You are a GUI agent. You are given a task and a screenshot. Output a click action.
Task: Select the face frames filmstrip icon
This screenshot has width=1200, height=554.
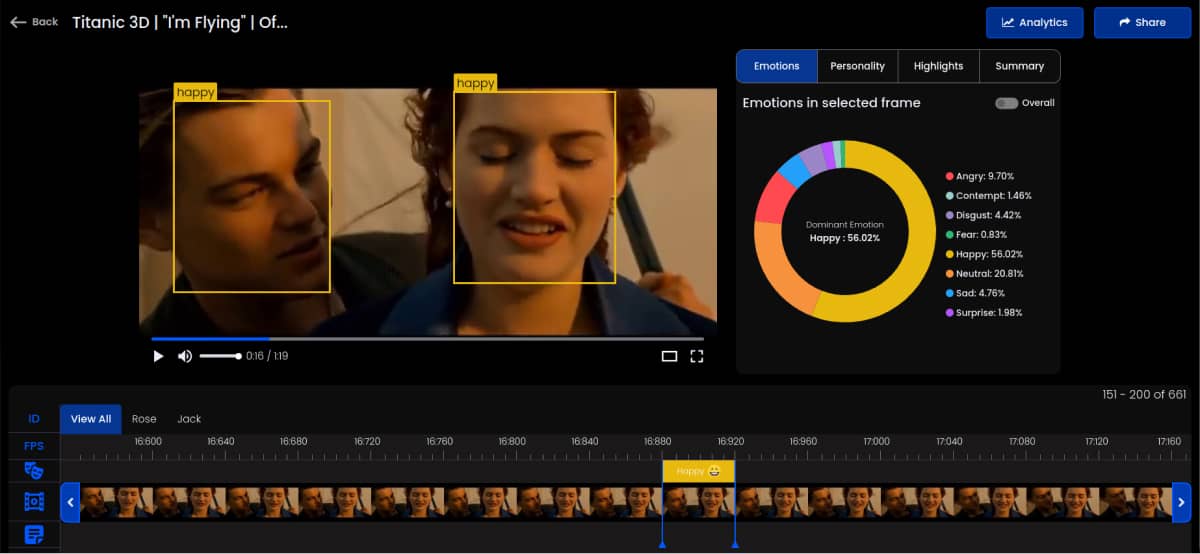tap(34, 502)
